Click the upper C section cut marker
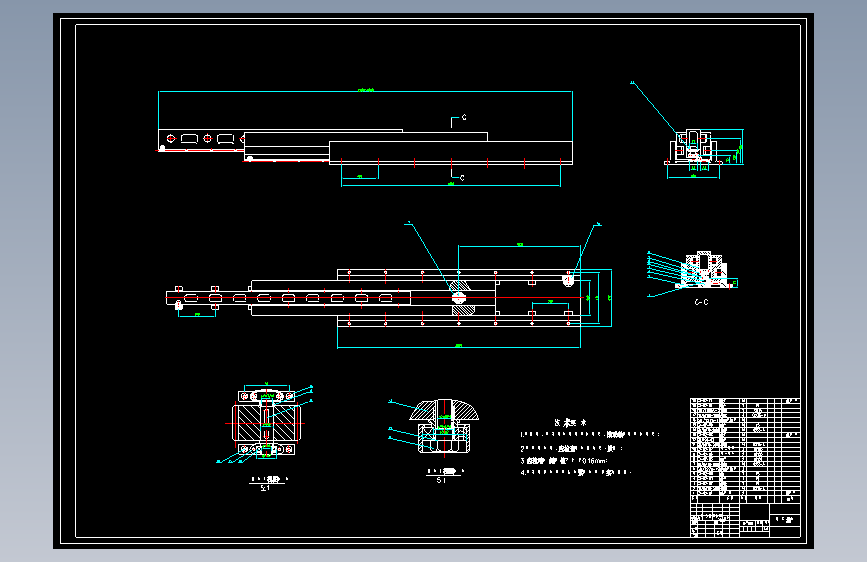 [458, 121]
